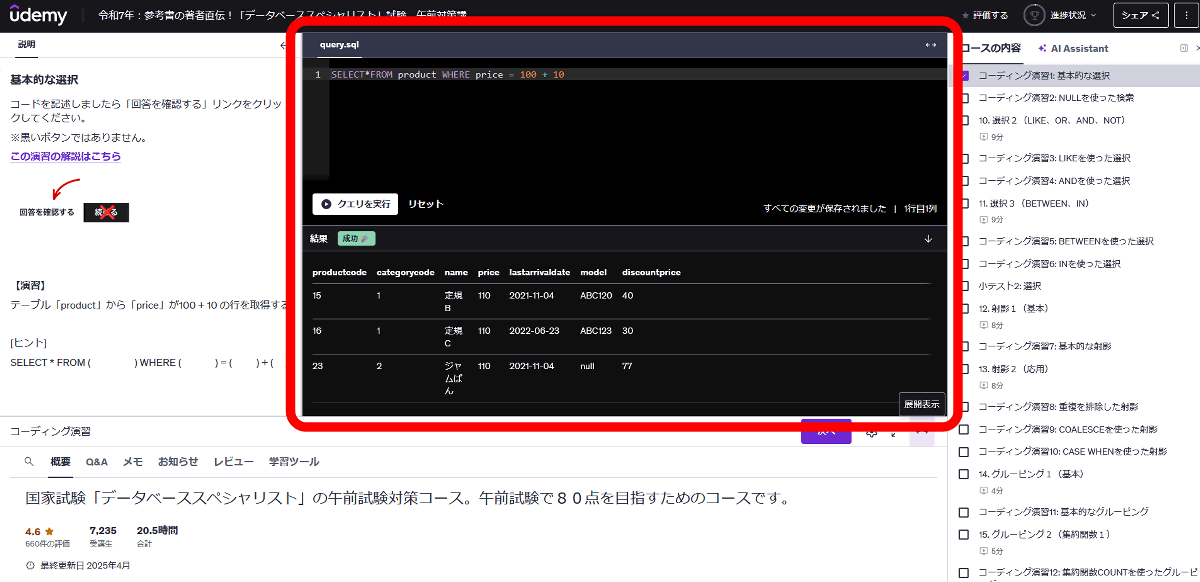1200x582 pixels.
Task: Click the search magnifier icon below video
Action: [x=29, y=462]
